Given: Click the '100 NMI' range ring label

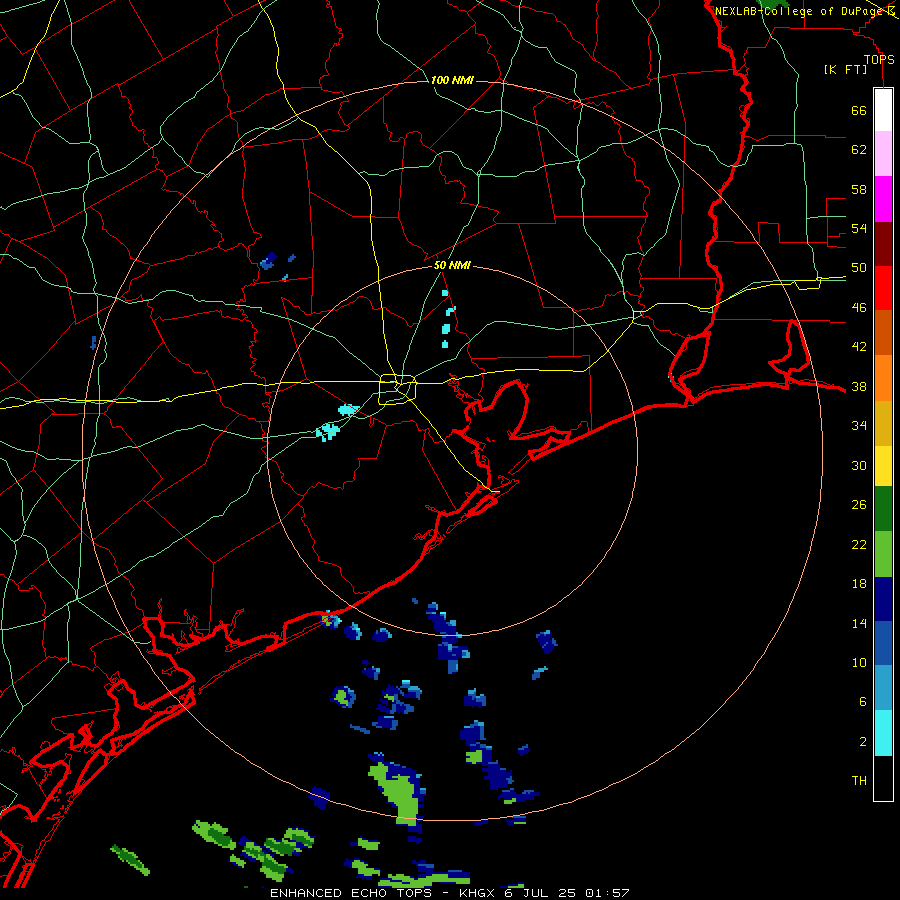Looking at the screenshot, I should coord(452,80).
